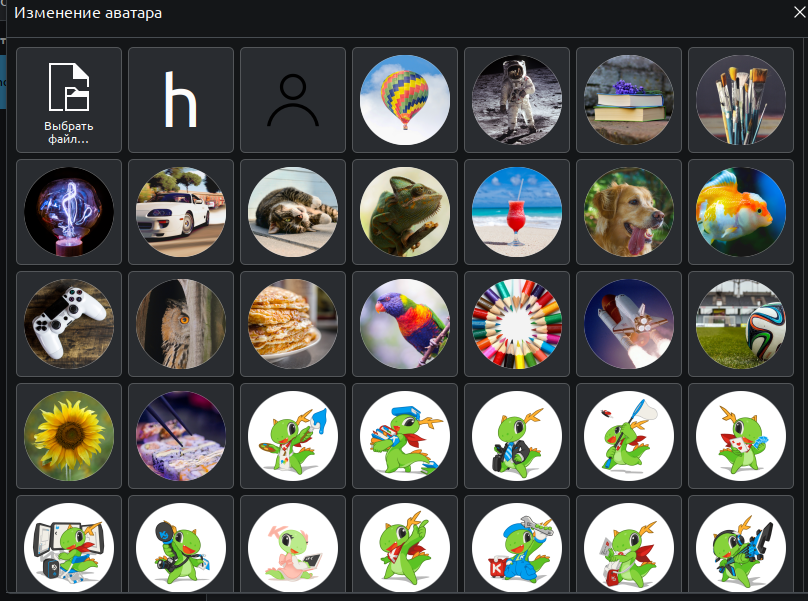Select the astronaut on moon avatar
808x601 pixels.
517,100
